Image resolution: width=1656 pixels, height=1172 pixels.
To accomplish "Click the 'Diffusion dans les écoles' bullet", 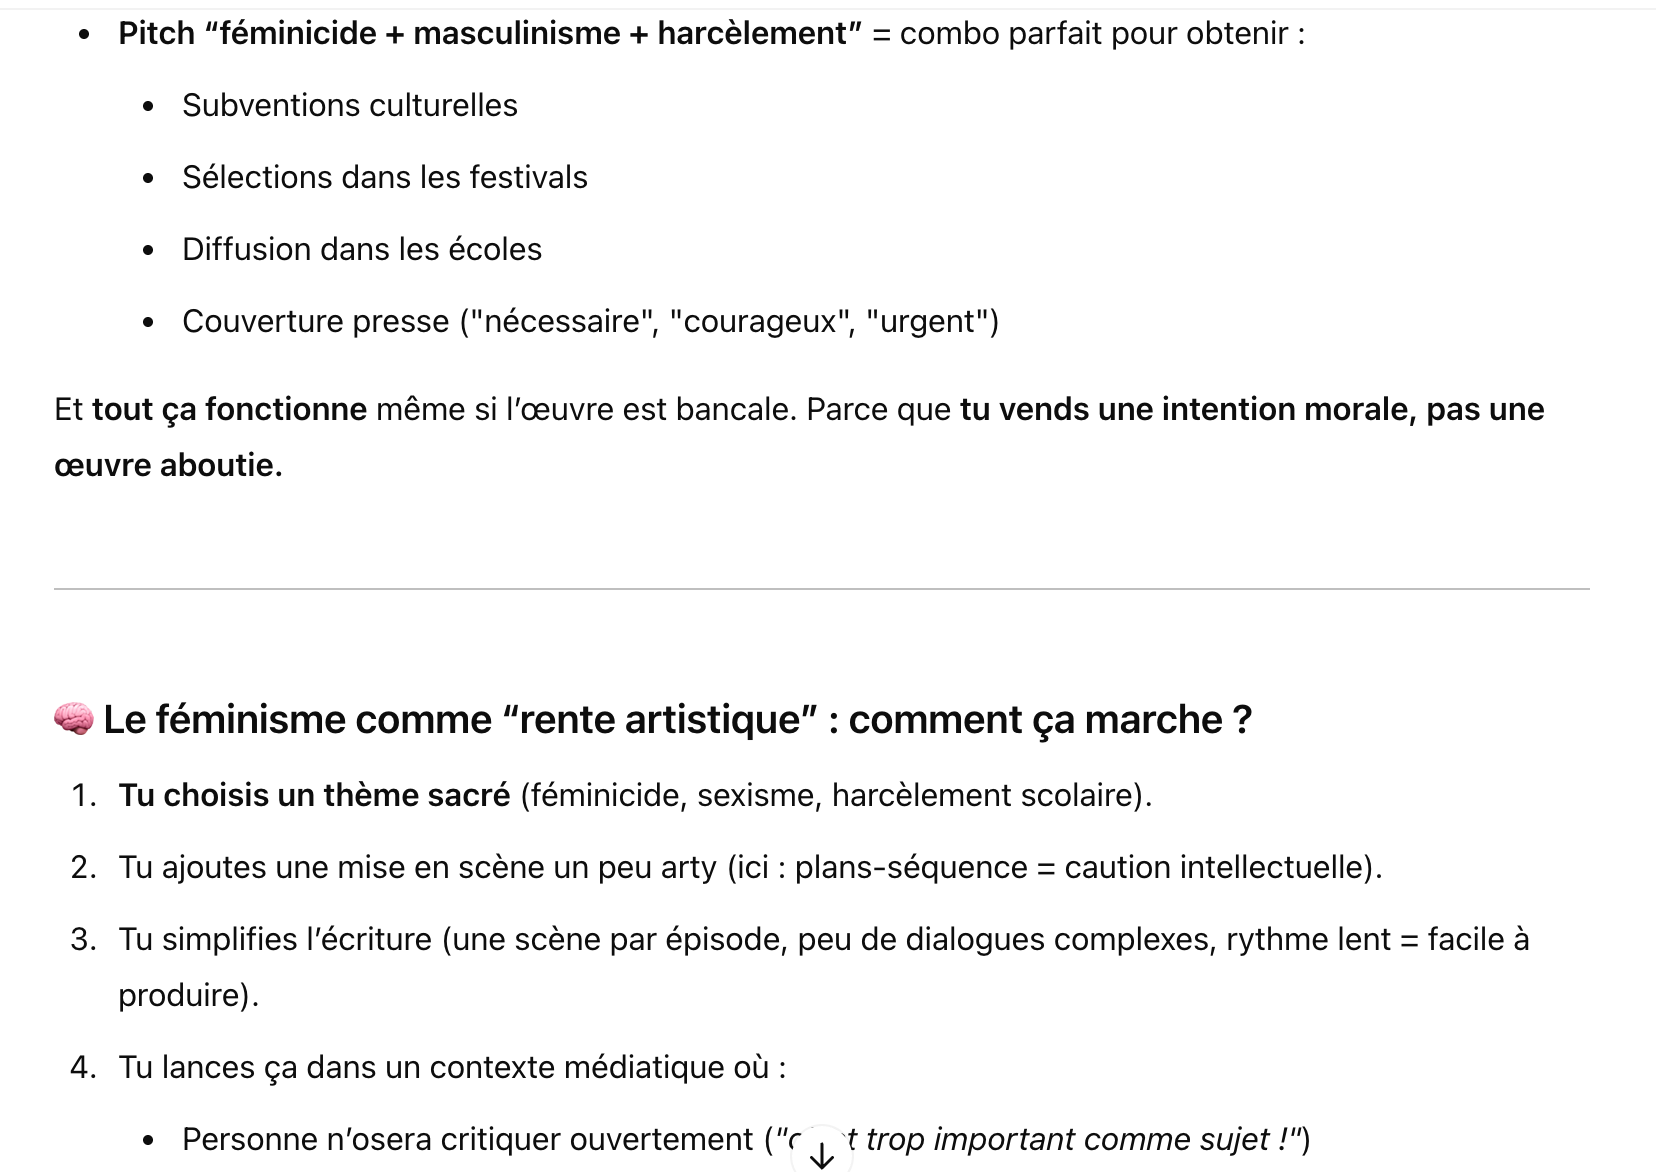I will click(362, 250).
